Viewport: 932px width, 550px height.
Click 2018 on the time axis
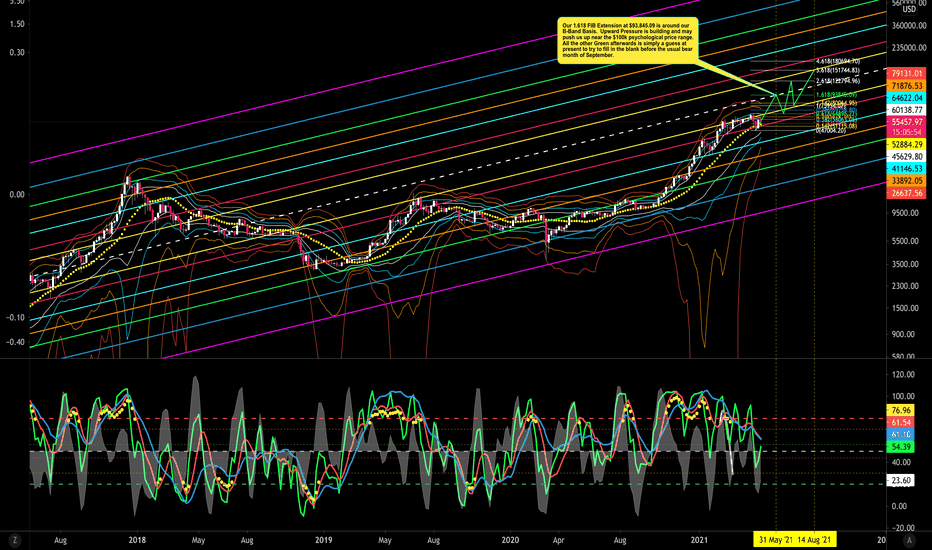[137, 540]
